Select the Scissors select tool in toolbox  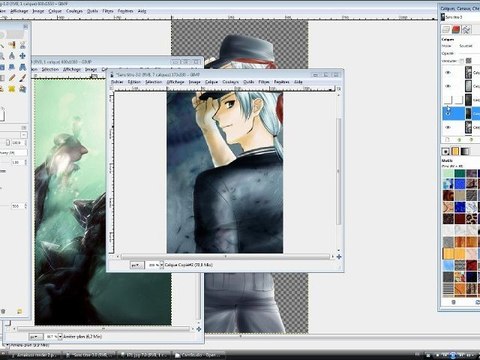coord(23,45)
